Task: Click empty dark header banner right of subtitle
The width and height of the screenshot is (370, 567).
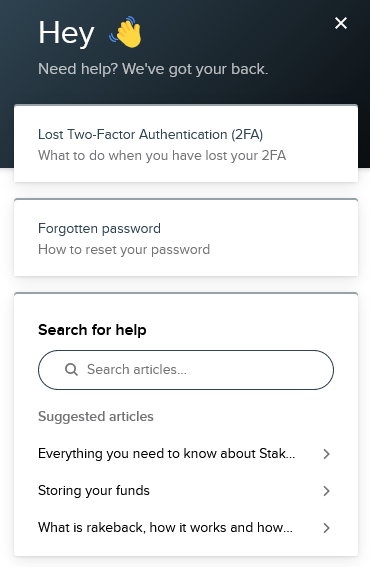Action: click(318, 69)
